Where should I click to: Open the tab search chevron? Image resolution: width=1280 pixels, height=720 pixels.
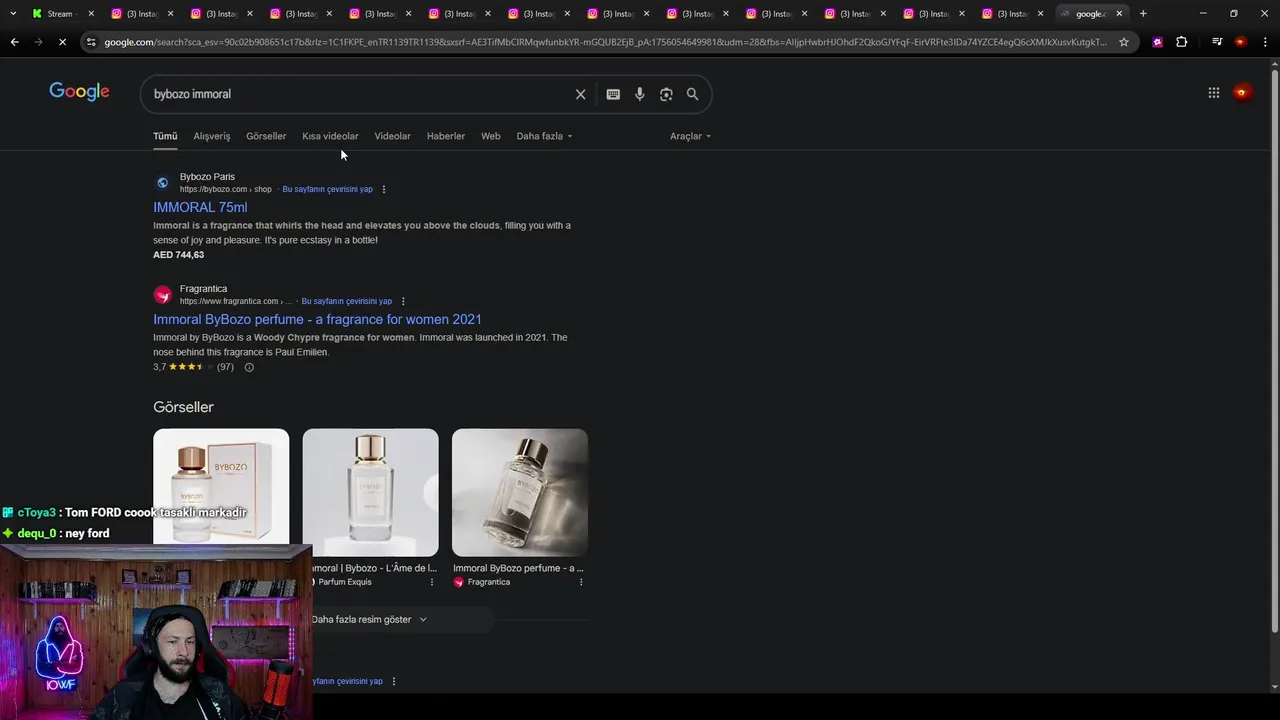pos(13,14)
